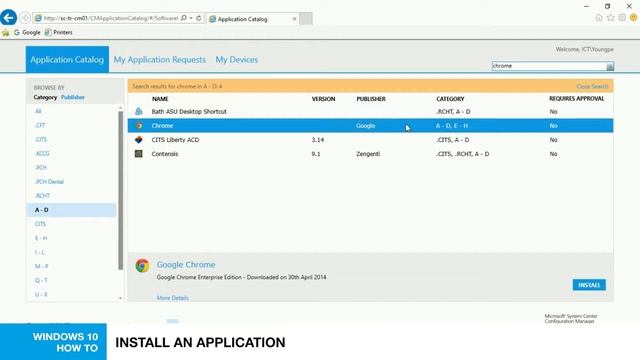Click the Contensis row icon
Viewport: 640px width, 360px height.
(139, 154)
